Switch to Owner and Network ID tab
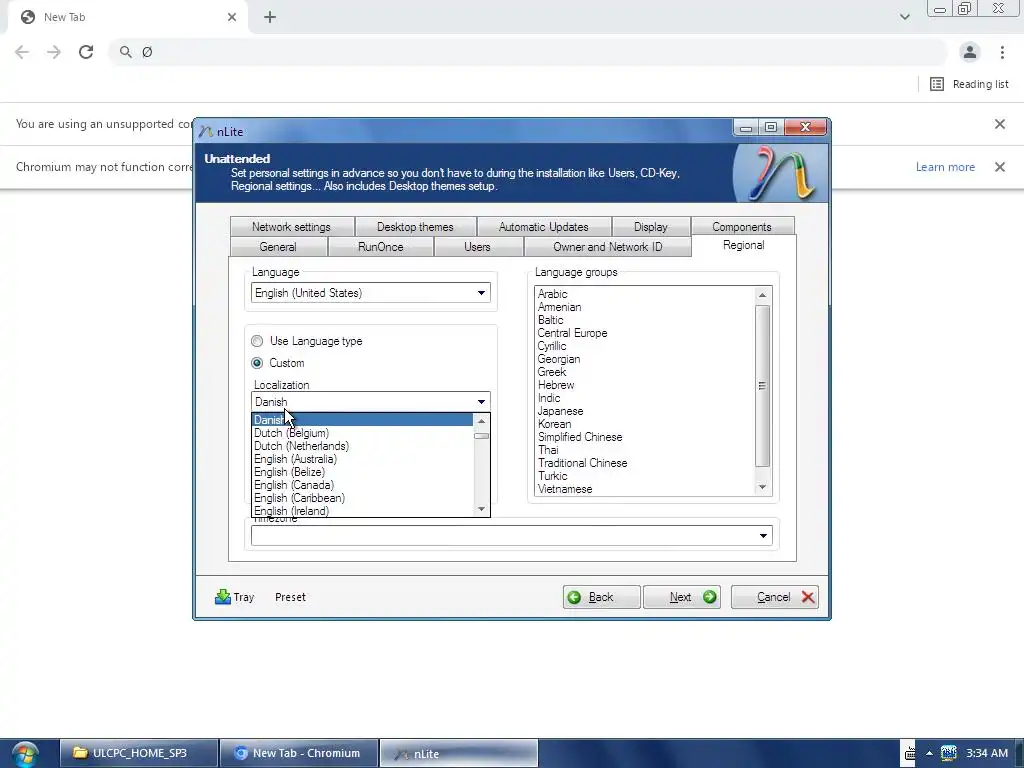This screenshot has height=768, width=1024. pos(607,247)
